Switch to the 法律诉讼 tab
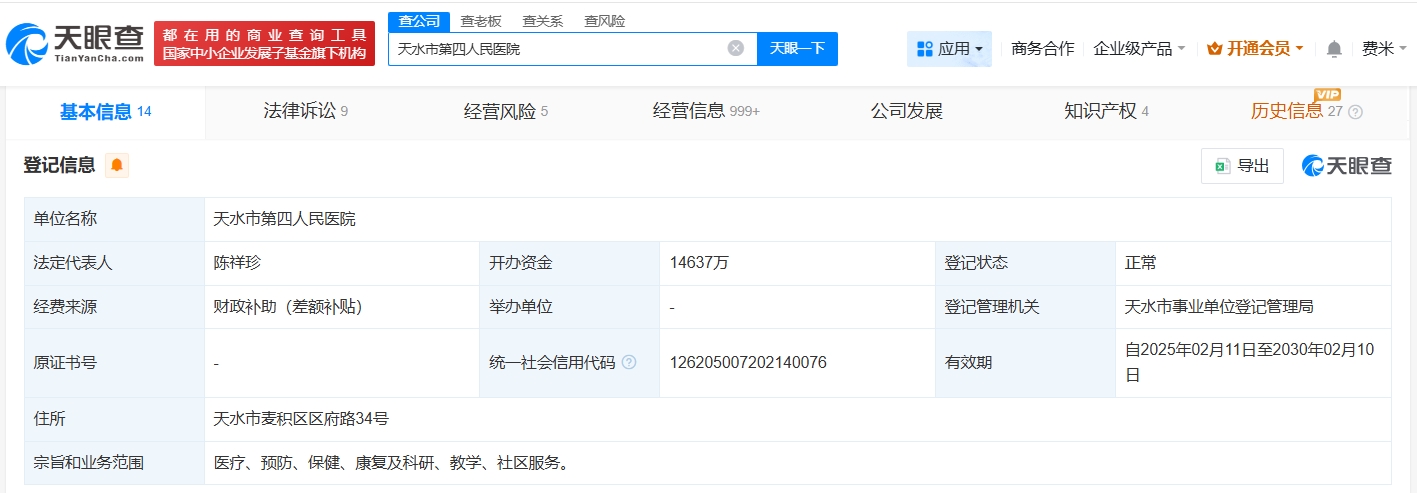1417x493 pixels. click(305, 112)
